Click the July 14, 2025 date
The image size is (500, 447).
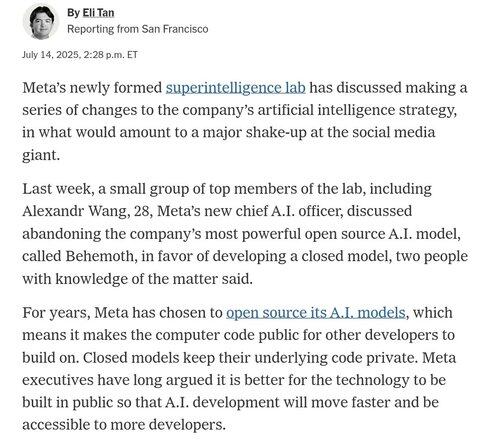point(51,55)
